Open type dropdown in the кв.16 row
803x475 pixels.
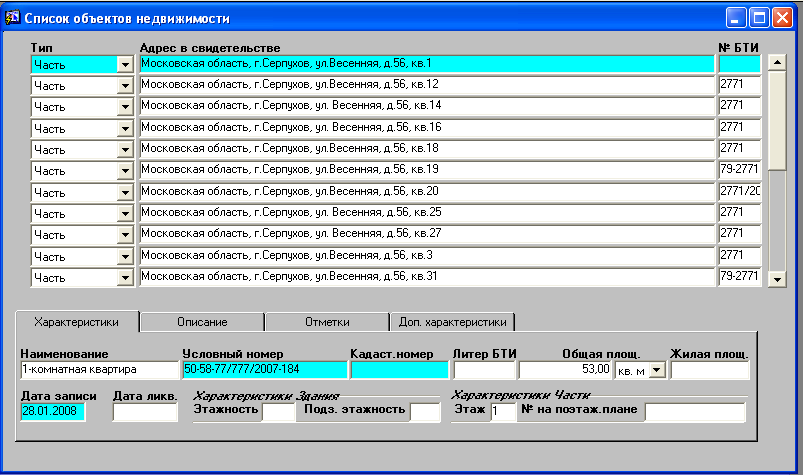125,128
